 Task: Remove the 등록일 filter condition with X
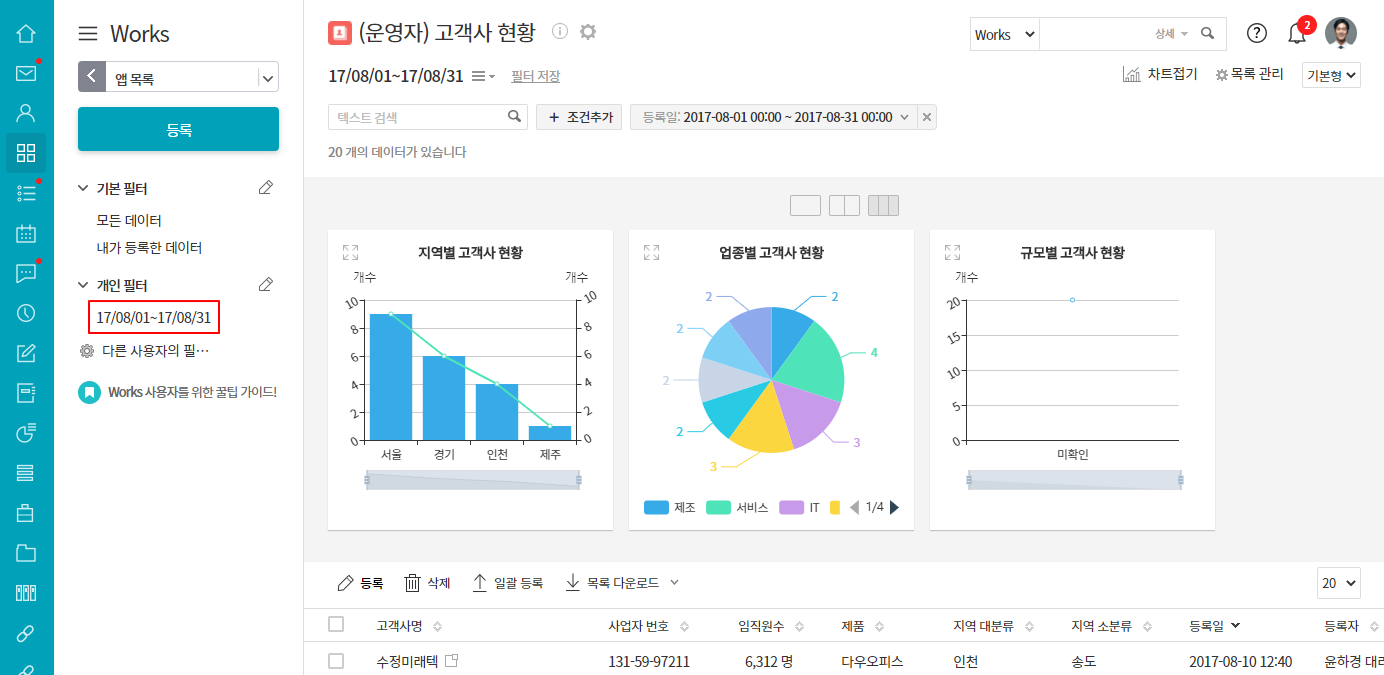pyautogui.click(x=927, y=117)
